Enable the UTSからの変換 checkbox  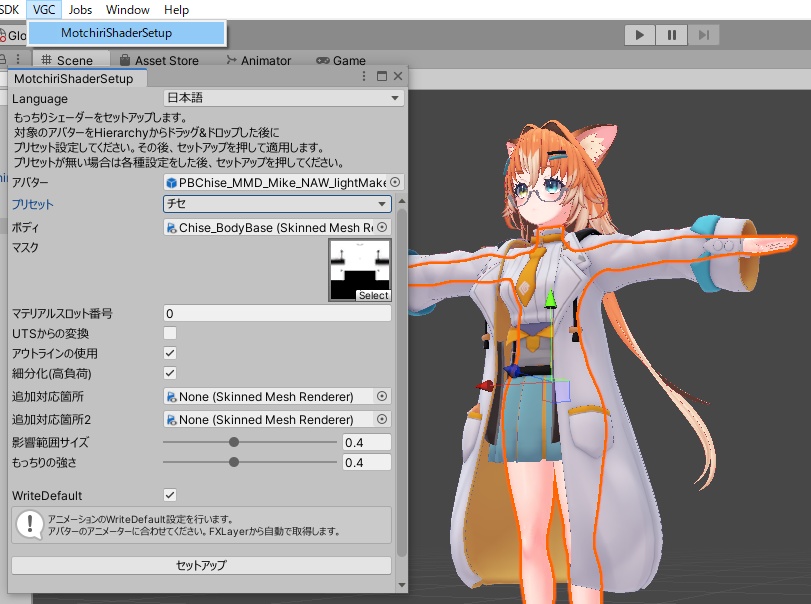click(x=169, y=333)
